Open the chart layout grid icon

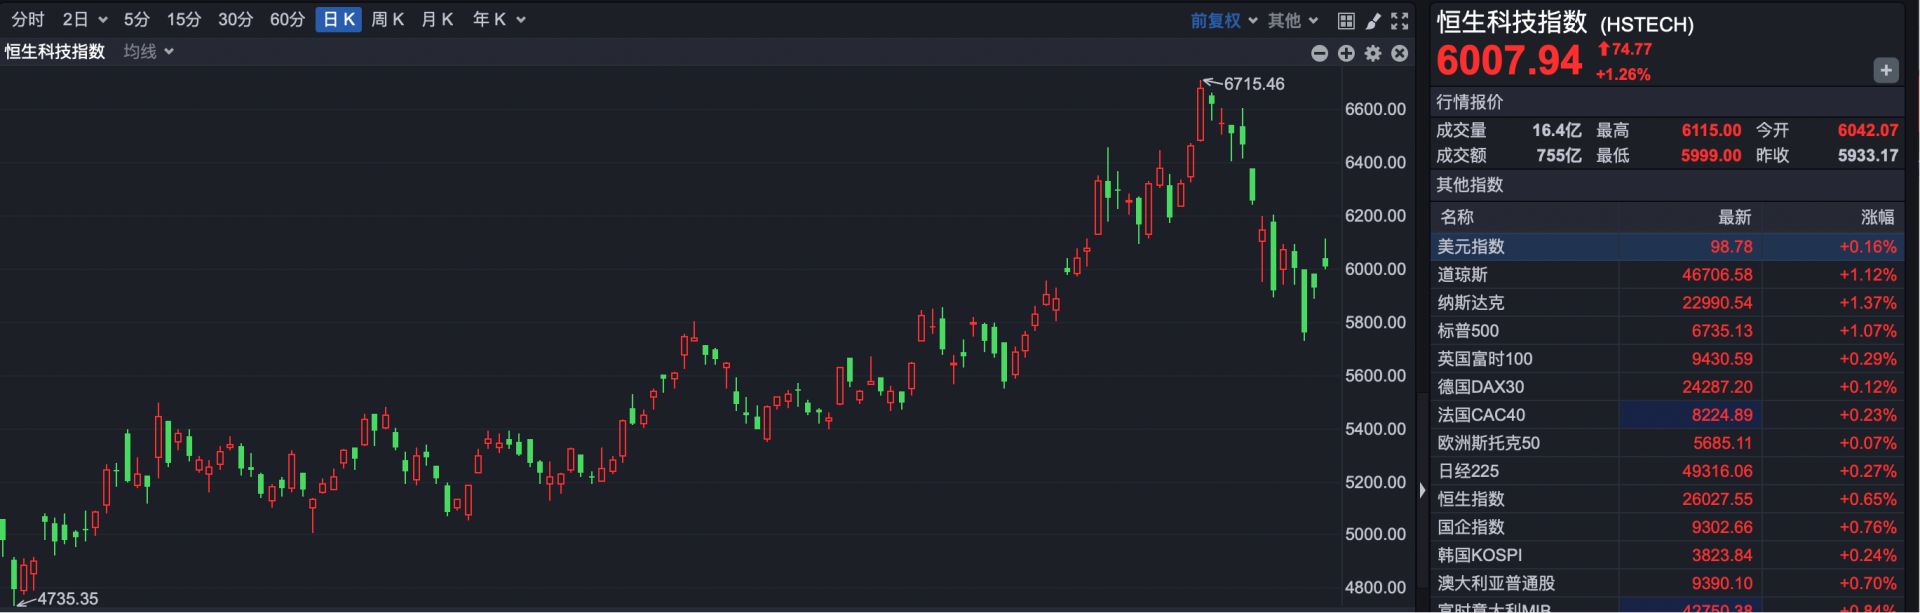(1346, 21)
